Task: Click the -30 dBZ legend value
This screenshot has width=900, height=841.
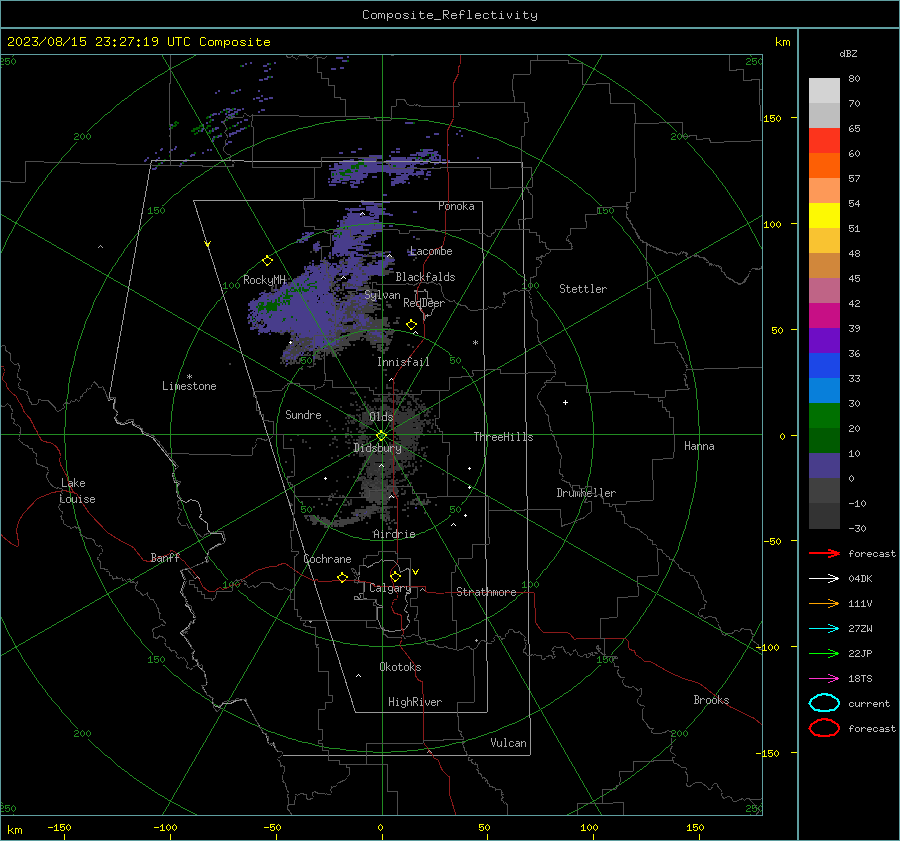Action: pos(857,528)
